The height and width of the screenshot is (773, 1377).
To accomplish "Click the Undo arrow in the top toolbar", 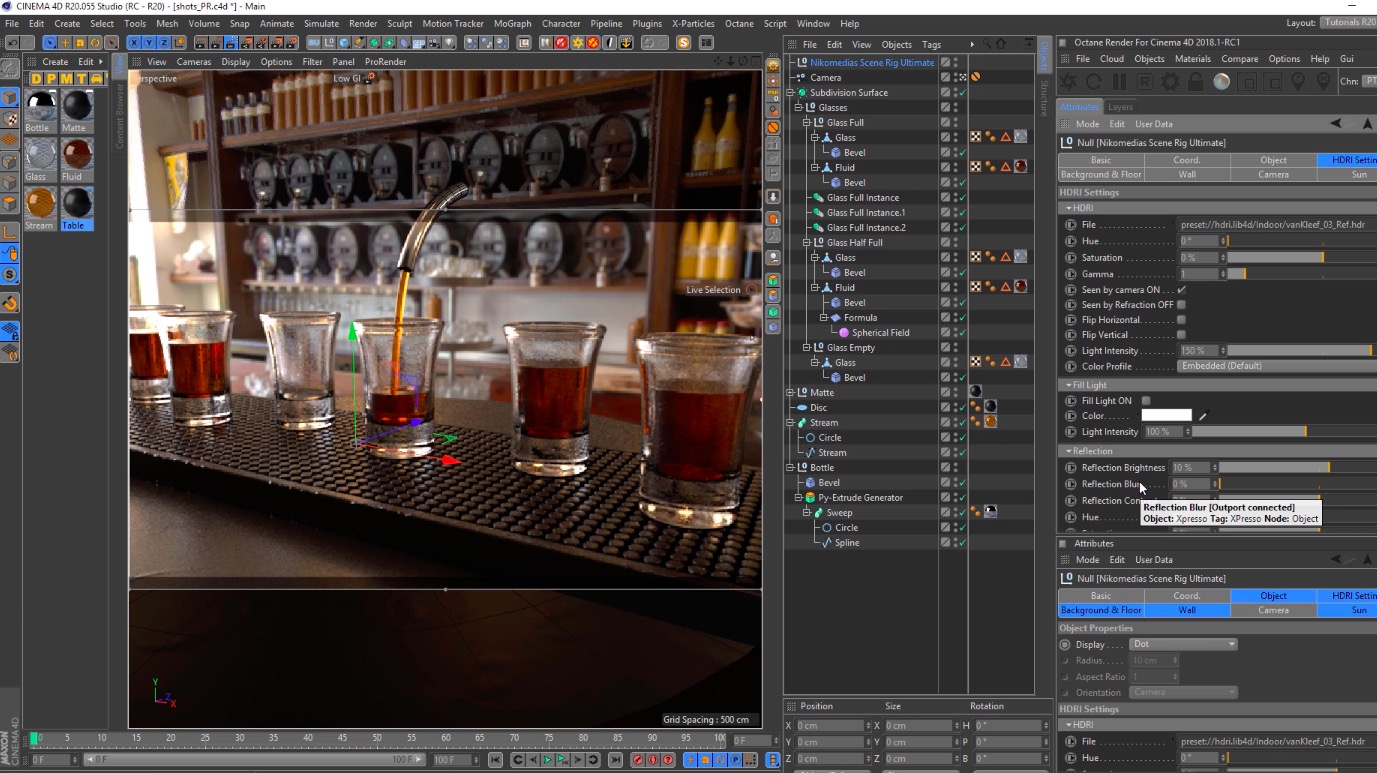I will (11, 43).
